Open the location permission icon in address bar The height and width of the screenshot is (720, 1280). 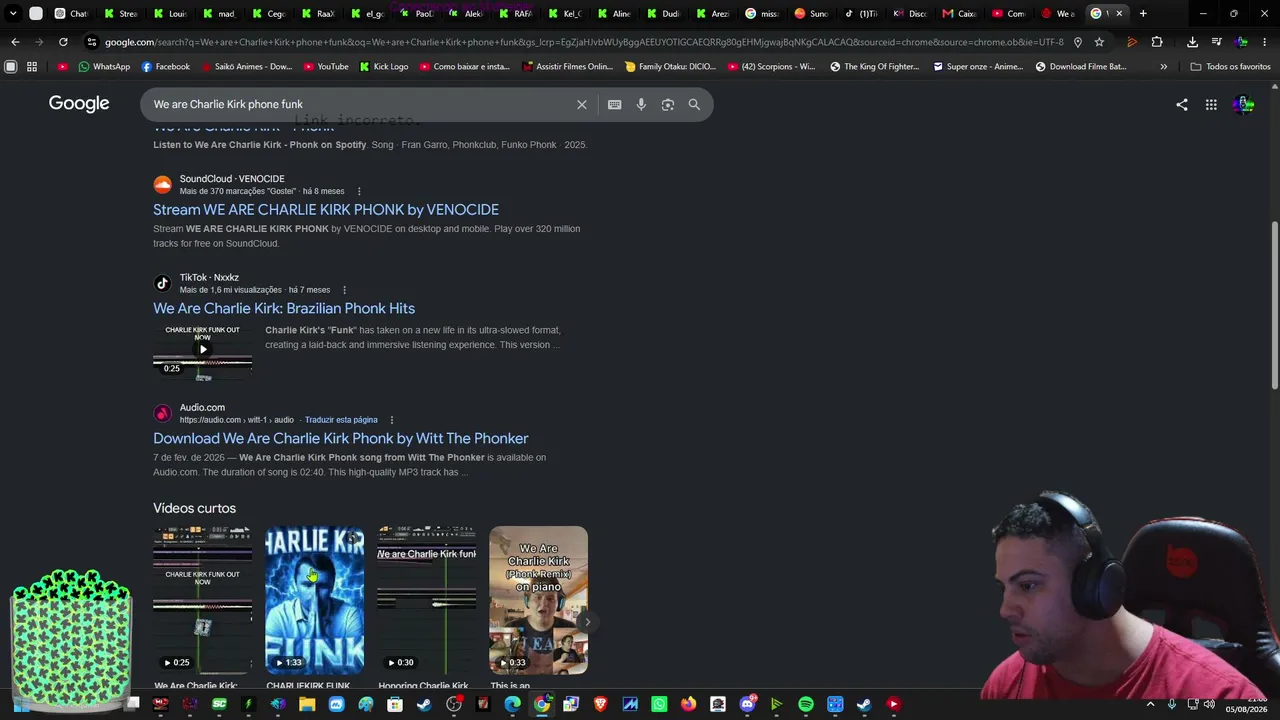point(1077,42)
